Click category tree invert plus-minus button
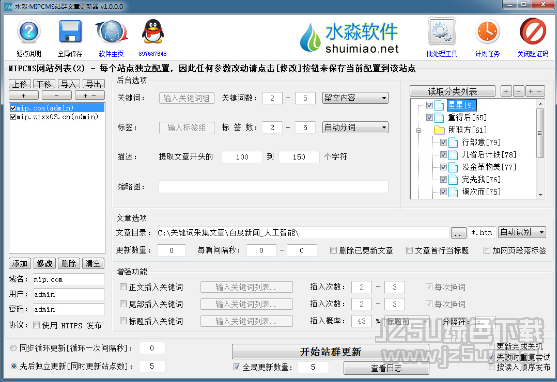Image resolution: width=557 pixels, height=382 pixels. click(x=534, y=91)
